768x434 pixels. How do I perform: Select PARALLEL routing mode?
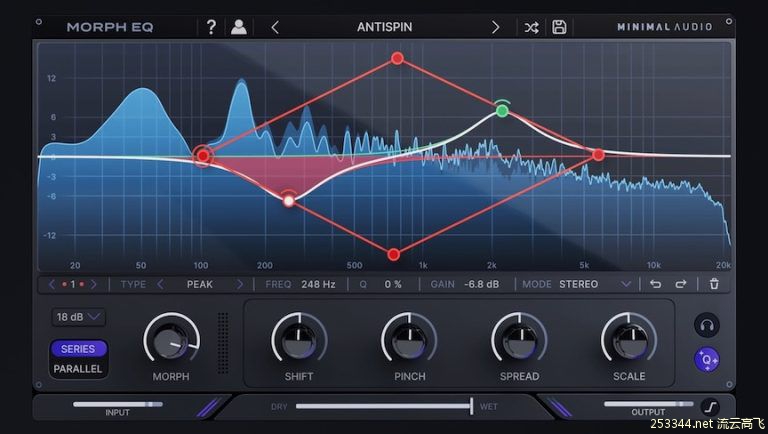pos(78,369)
